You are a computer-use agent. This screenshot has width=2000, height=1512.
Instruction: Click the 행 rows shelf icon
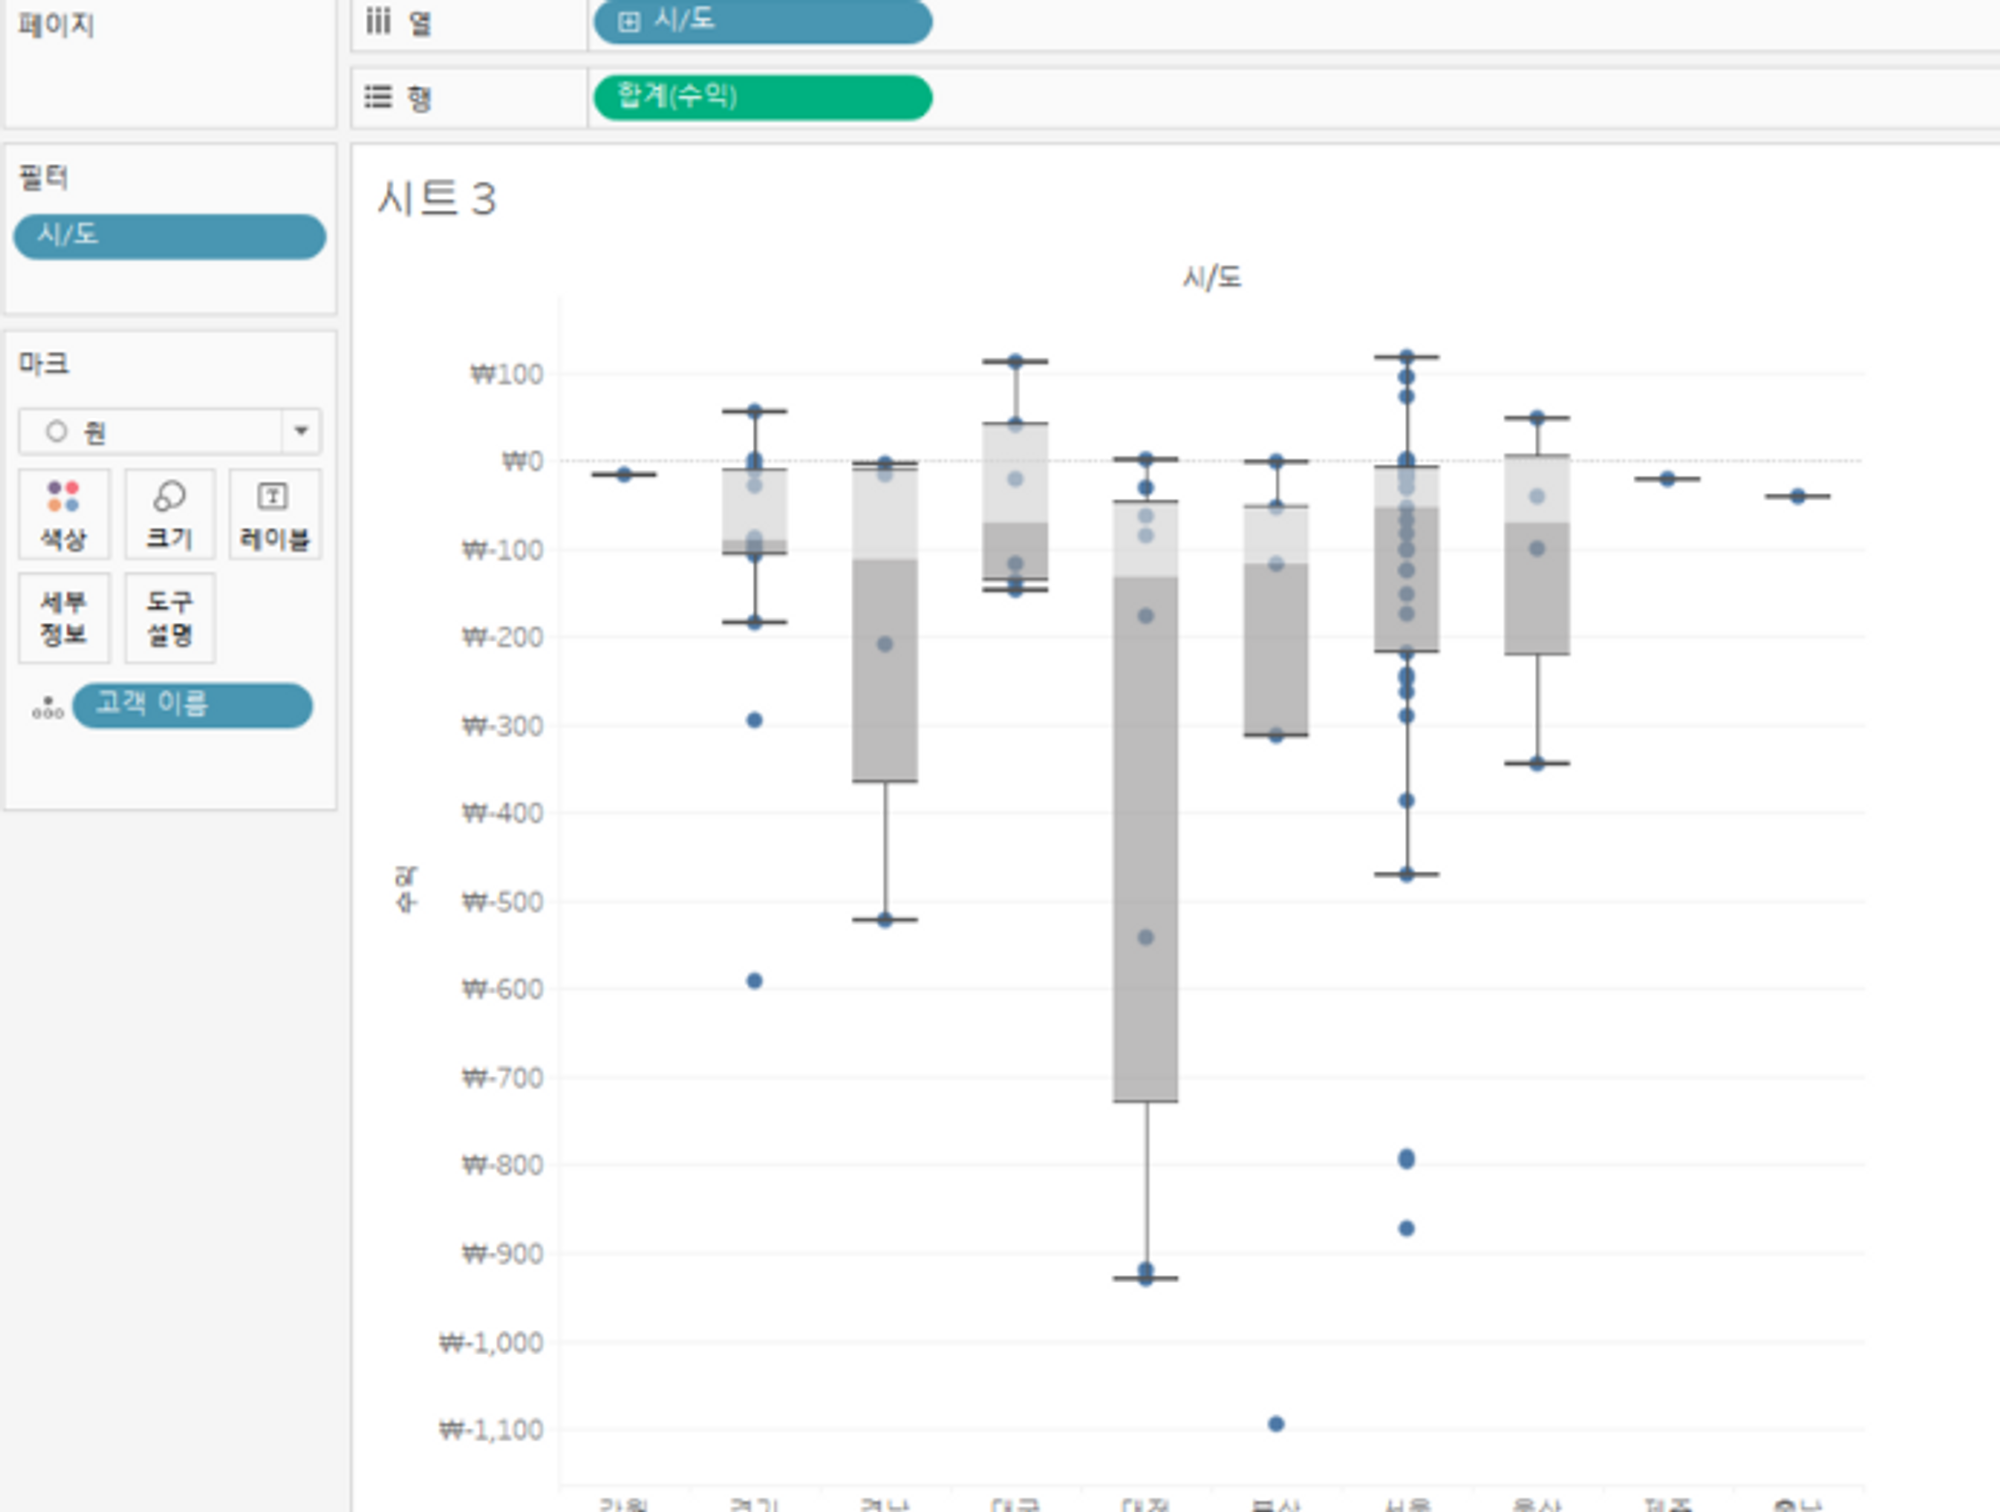(x=378, y=97)
